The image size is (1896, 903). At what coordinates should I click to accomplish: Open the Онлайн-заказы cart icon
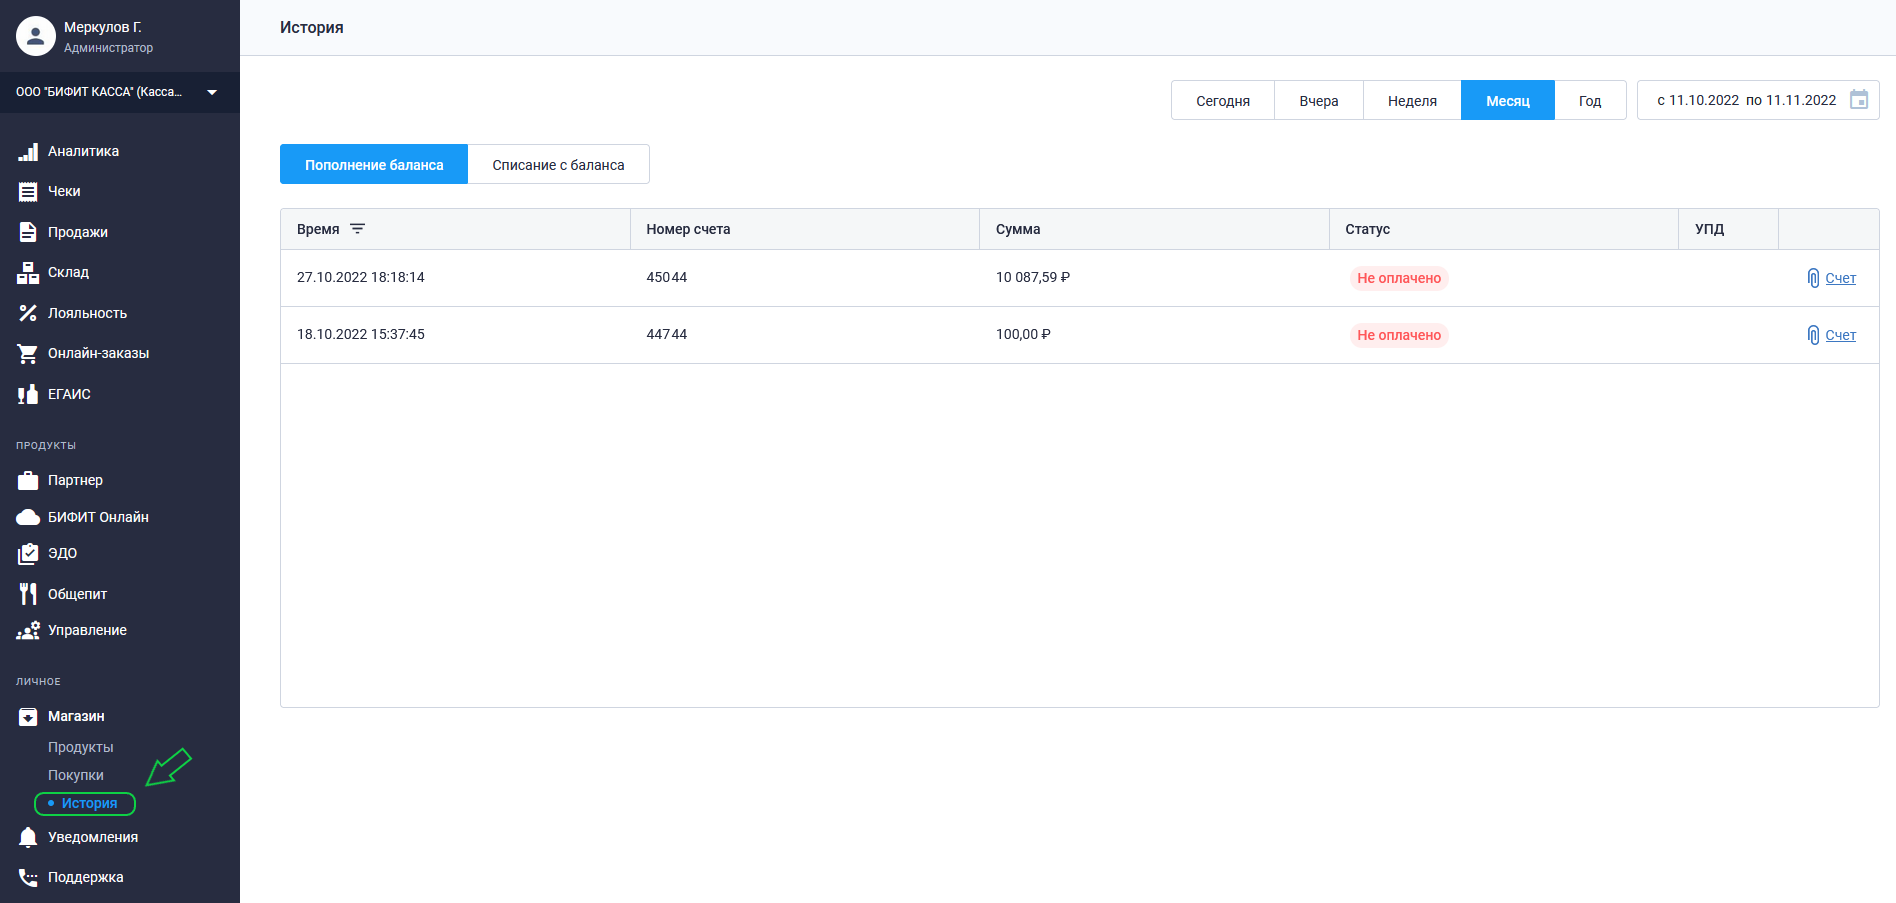[28, 353]
